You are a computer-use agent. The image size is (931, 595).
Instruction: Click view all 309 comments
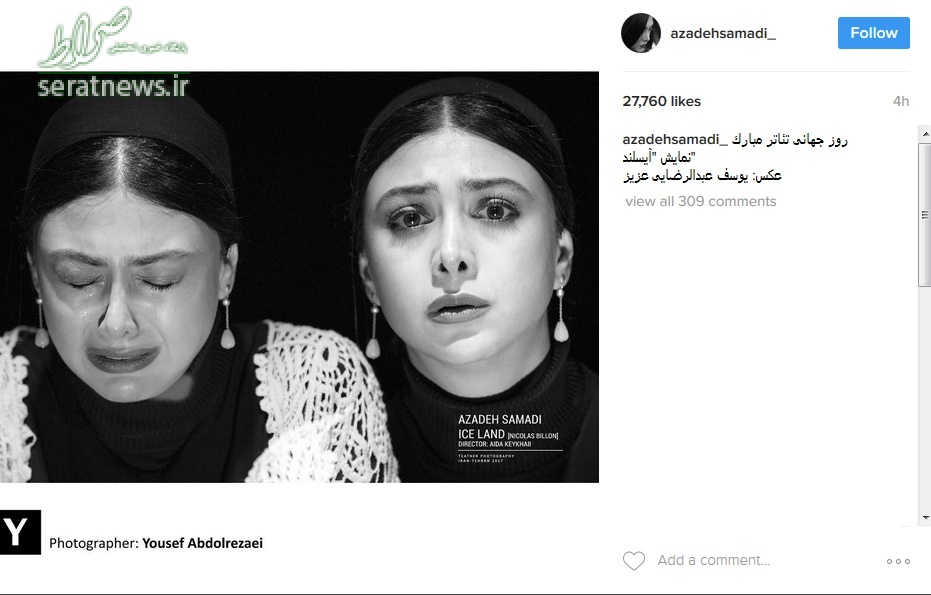tap(701, 201)
